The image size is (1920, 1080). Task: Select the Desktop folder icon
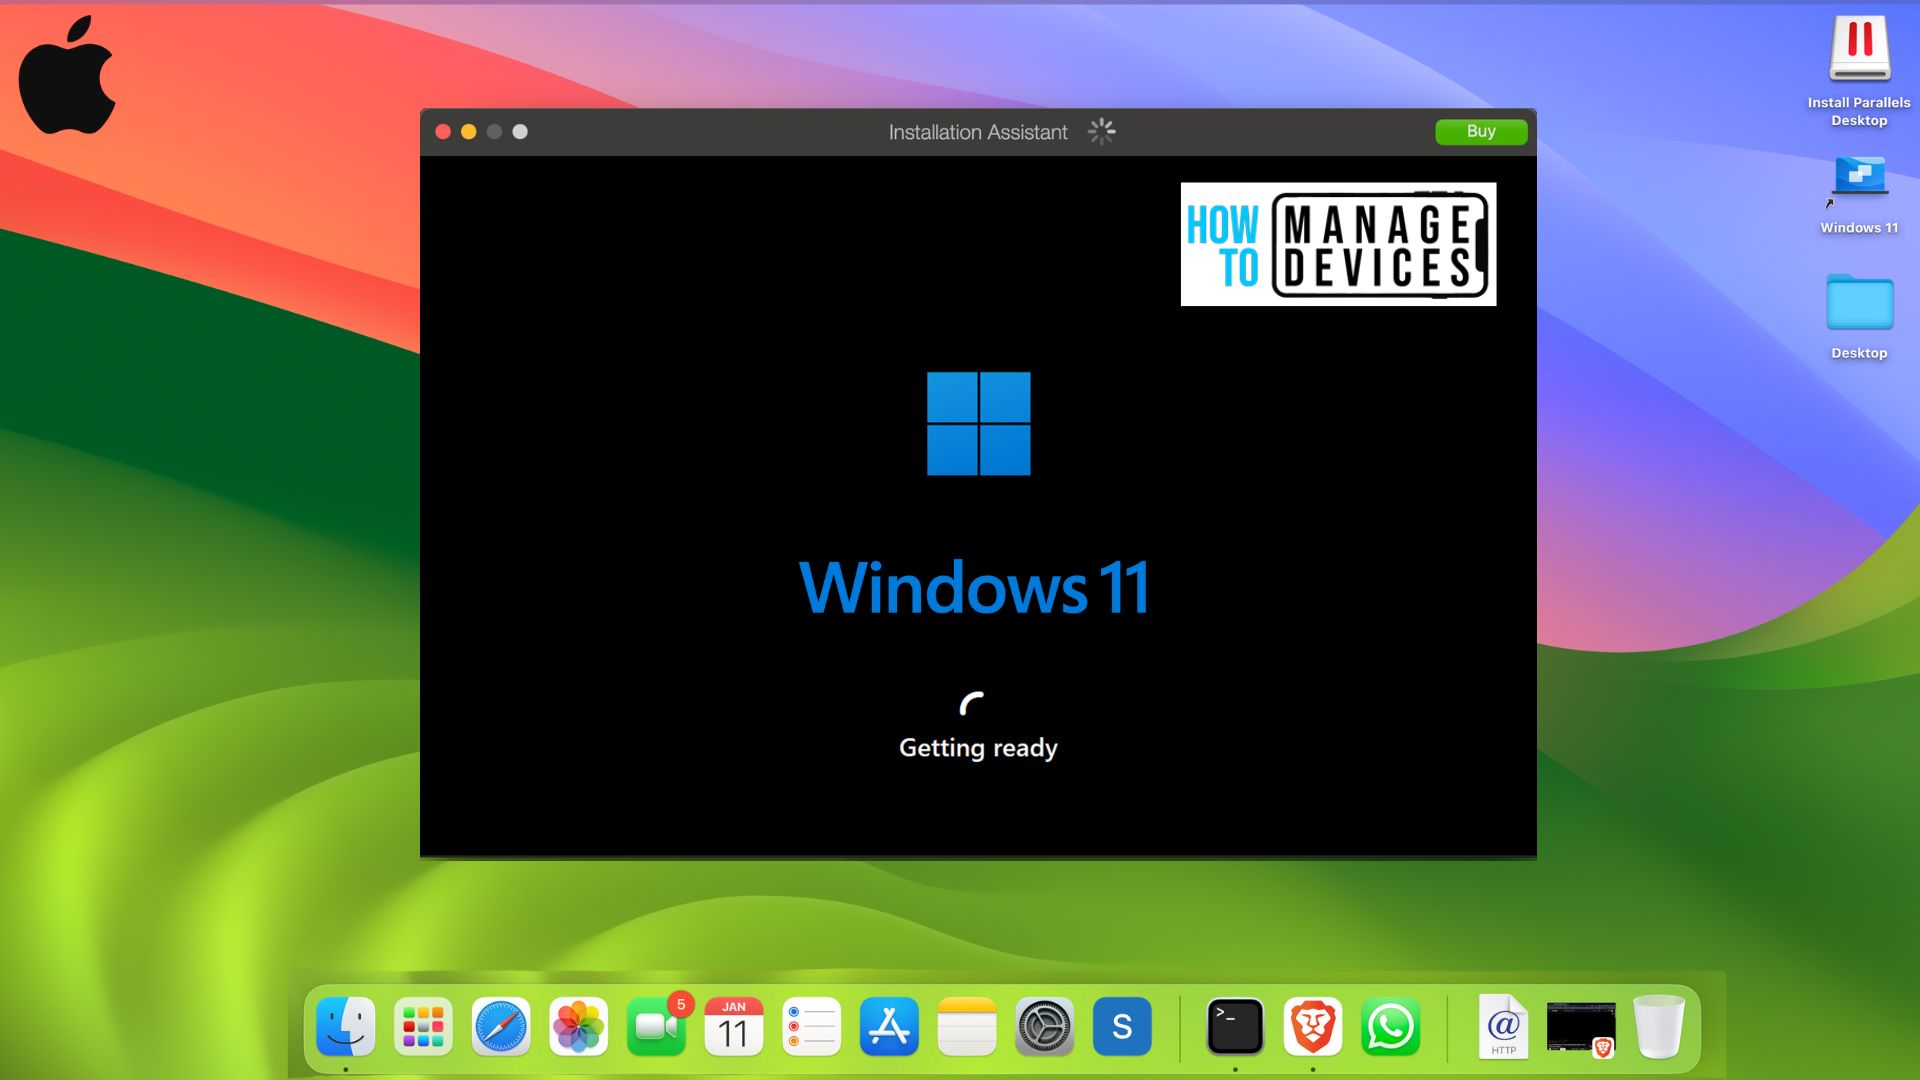click(1859, 303)
